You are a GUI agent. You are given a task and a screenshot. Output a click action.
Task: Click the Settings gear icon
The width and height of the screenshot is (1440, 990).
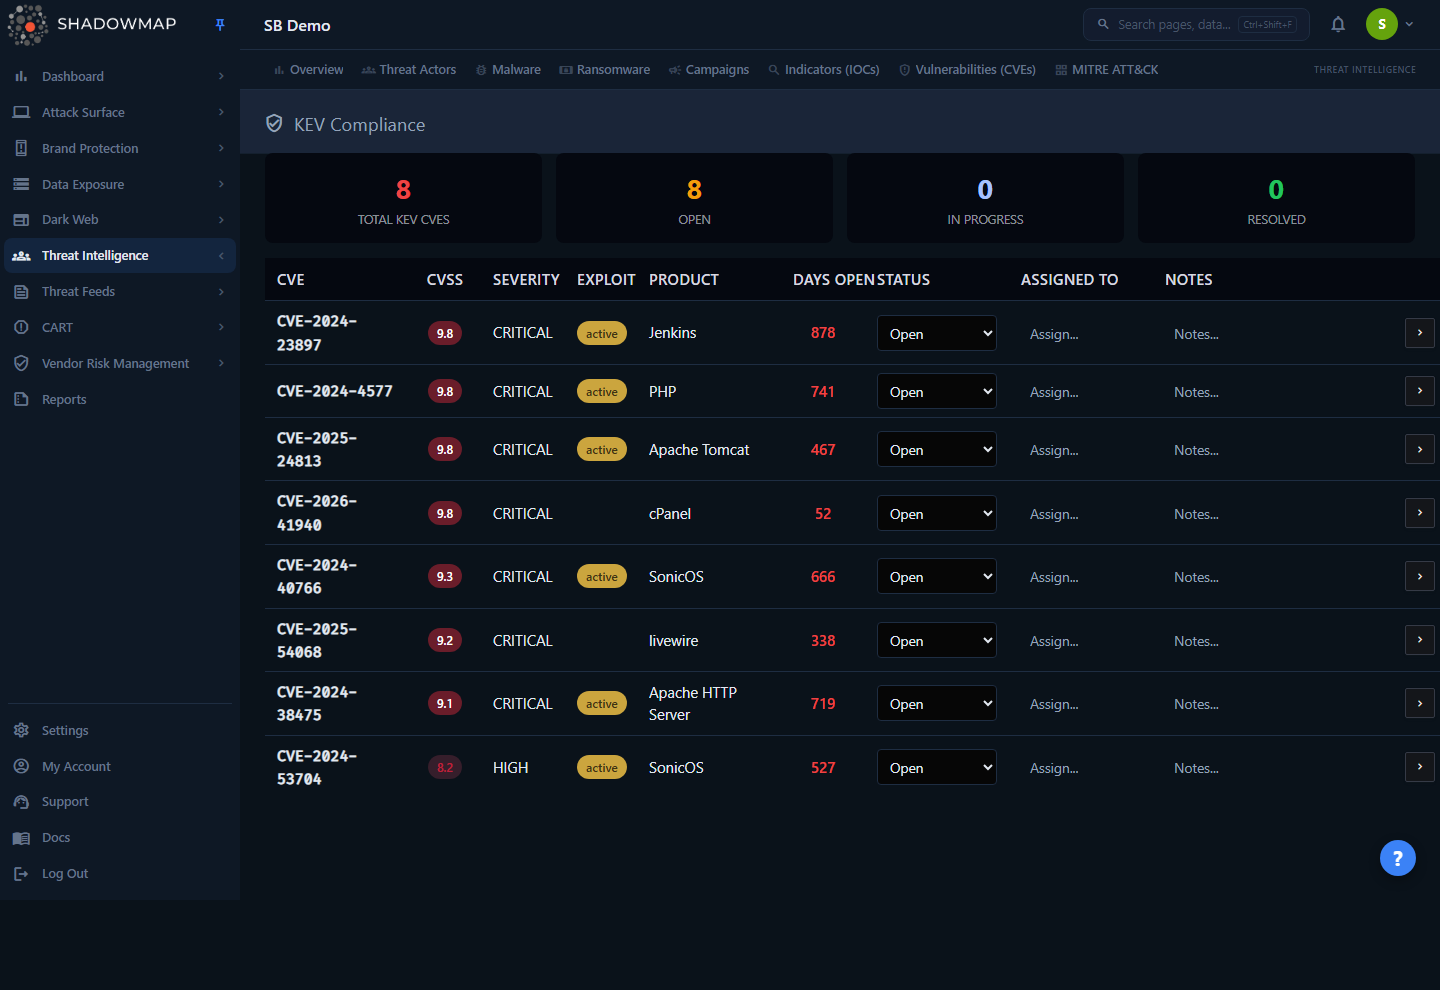pos(21,730)
